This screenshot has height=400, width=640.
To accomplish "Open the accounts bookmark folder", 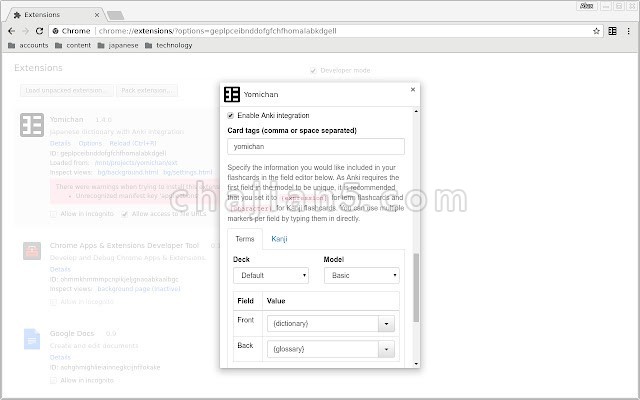I will pyautogui.click(x=28, y=45).
